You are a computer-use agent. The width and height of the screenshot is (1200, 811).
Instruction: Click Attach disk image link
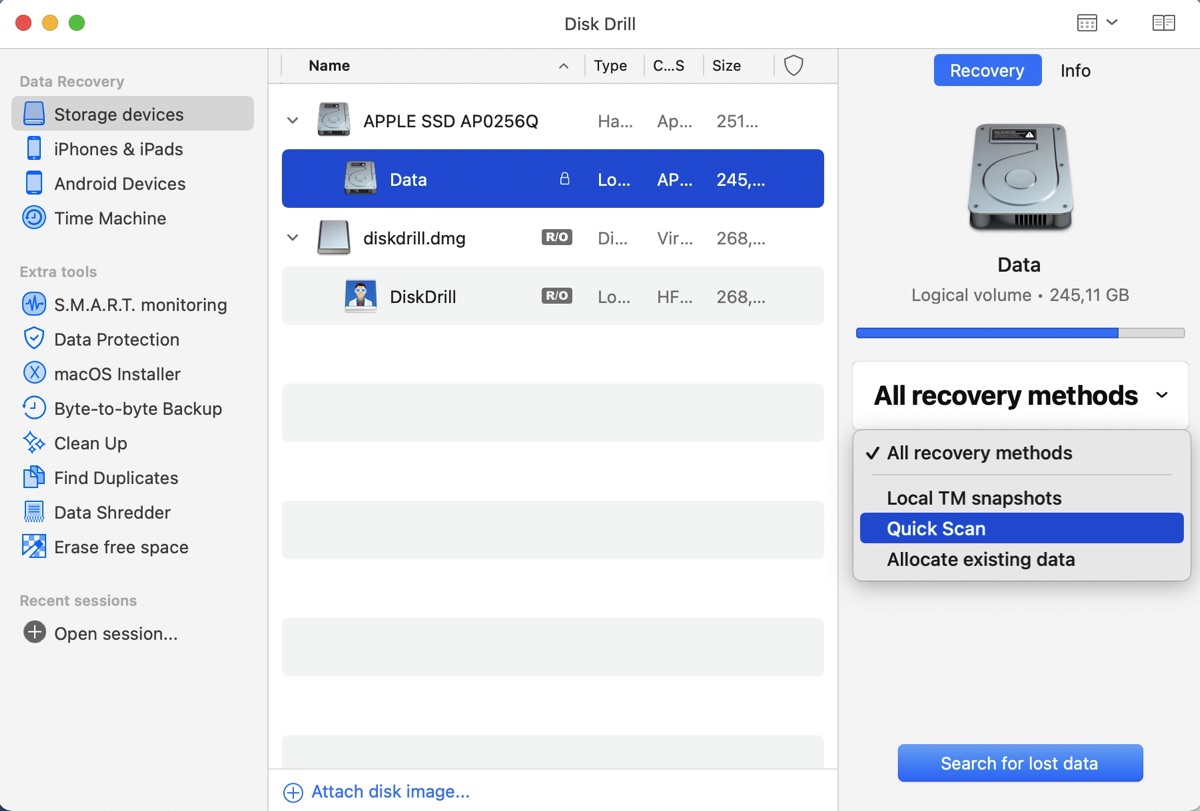[377, 791]
